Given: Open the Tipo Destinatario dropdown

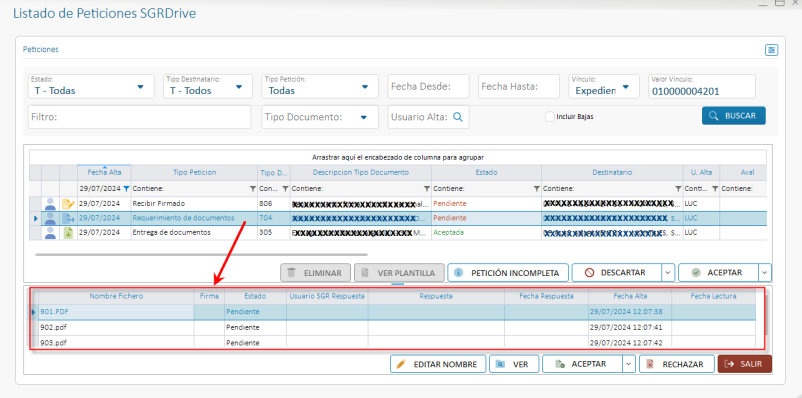Looking at the screenshot, I should [x=208, y=86].
